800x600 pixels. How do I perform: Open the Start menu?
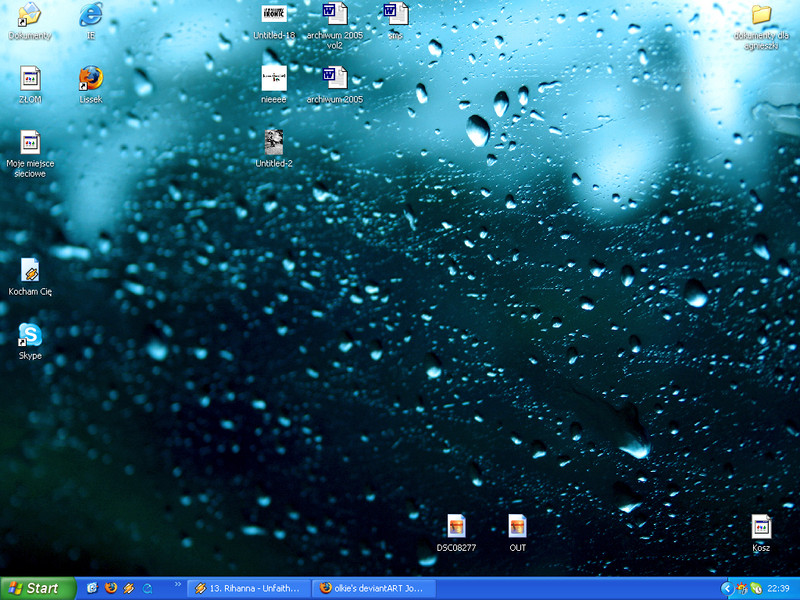click(38, 588)
